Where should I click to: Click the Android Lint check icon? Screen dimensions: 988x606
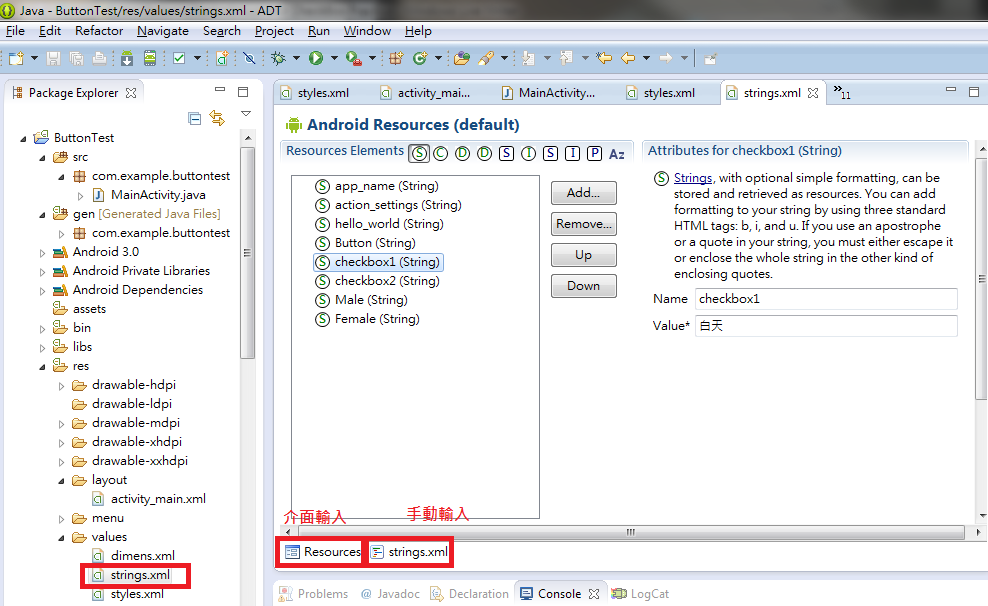pos(179,59)
